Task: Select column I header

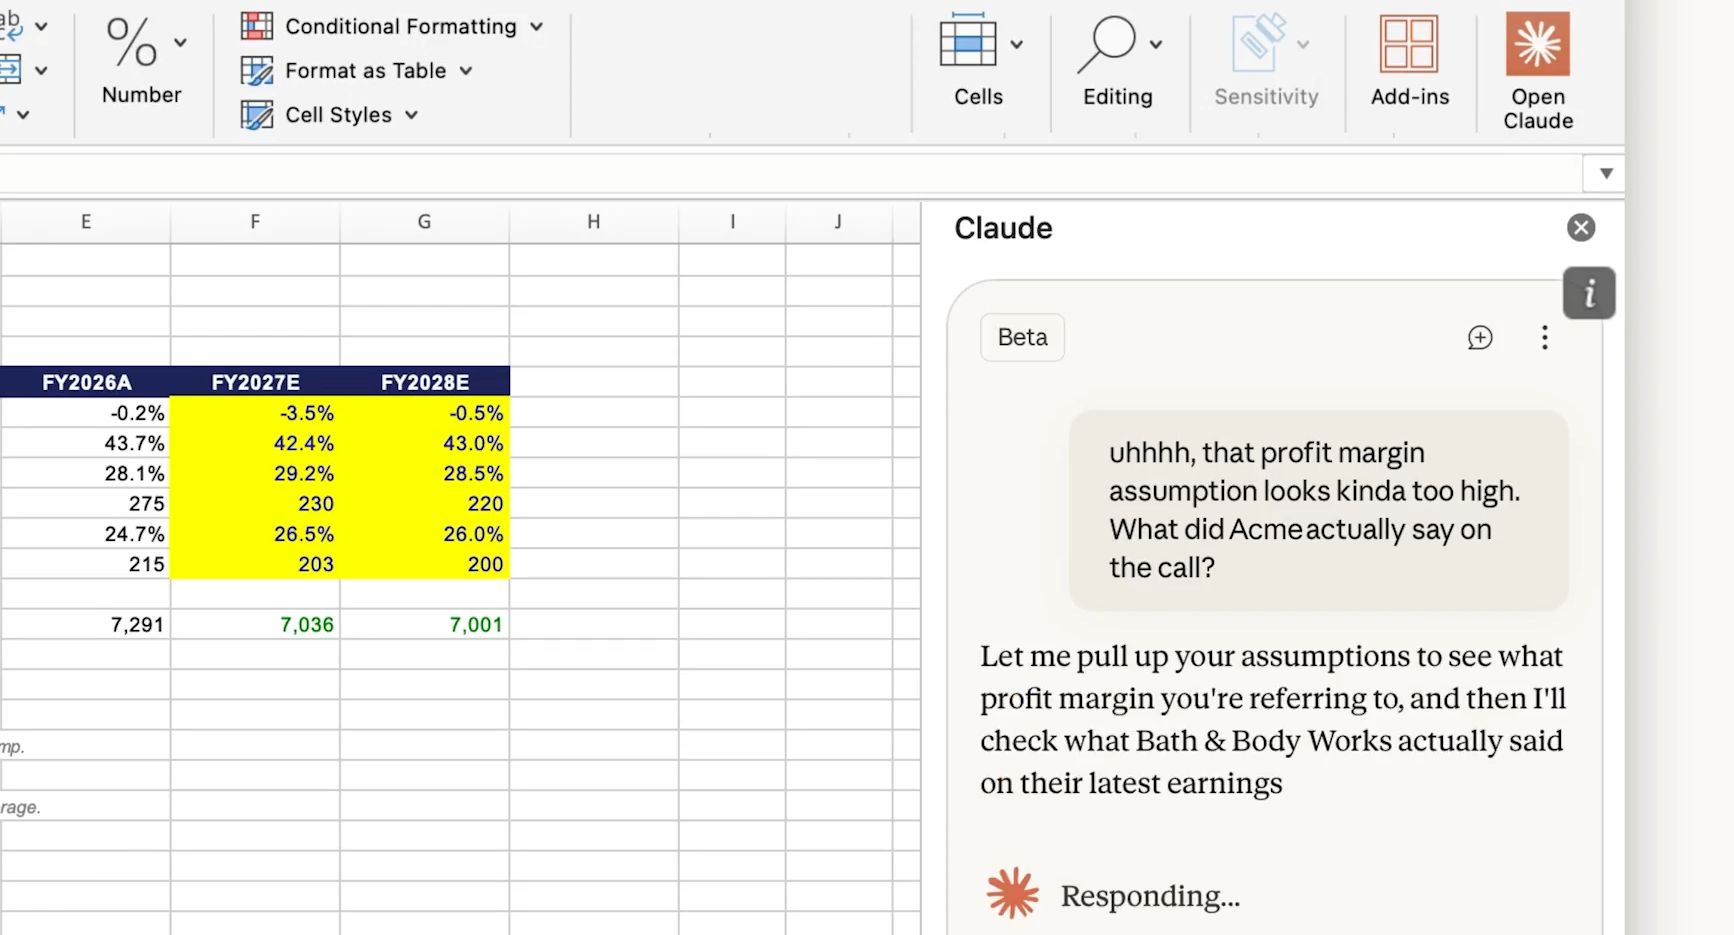Action: 732,222
